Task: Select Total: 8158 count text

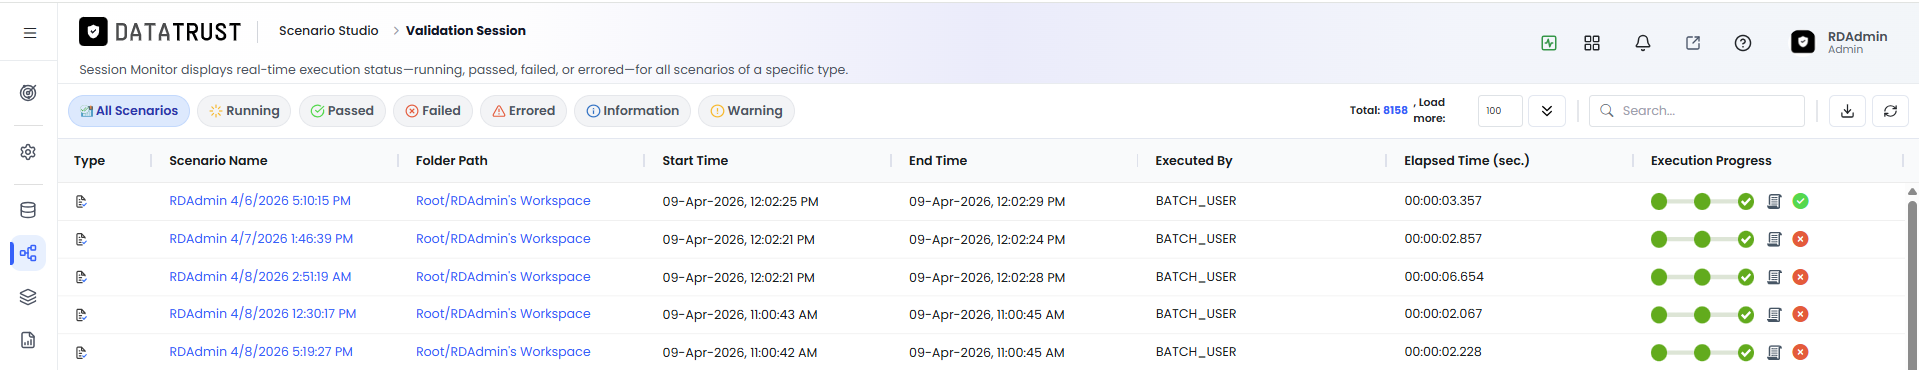Action: tap(1378, 110)
